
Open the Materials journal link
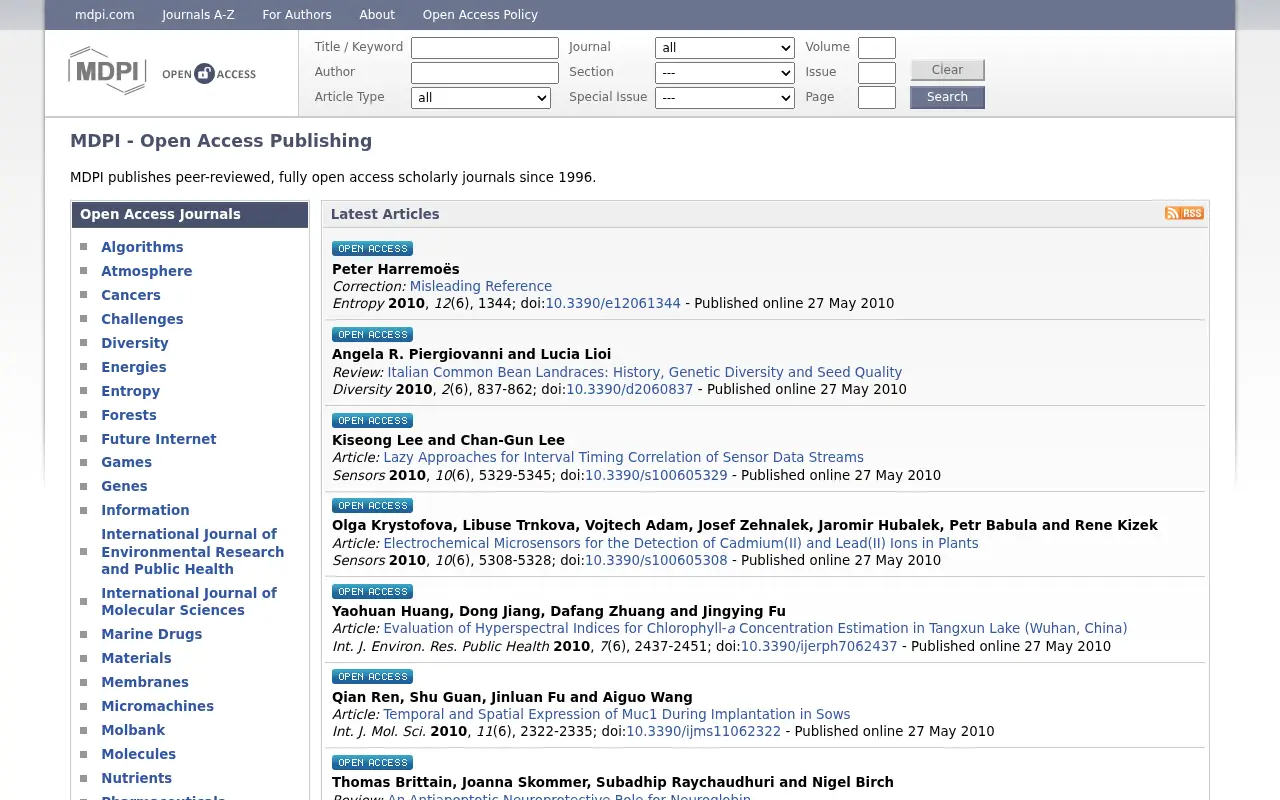pyautogui.click(x=136, y=658)
